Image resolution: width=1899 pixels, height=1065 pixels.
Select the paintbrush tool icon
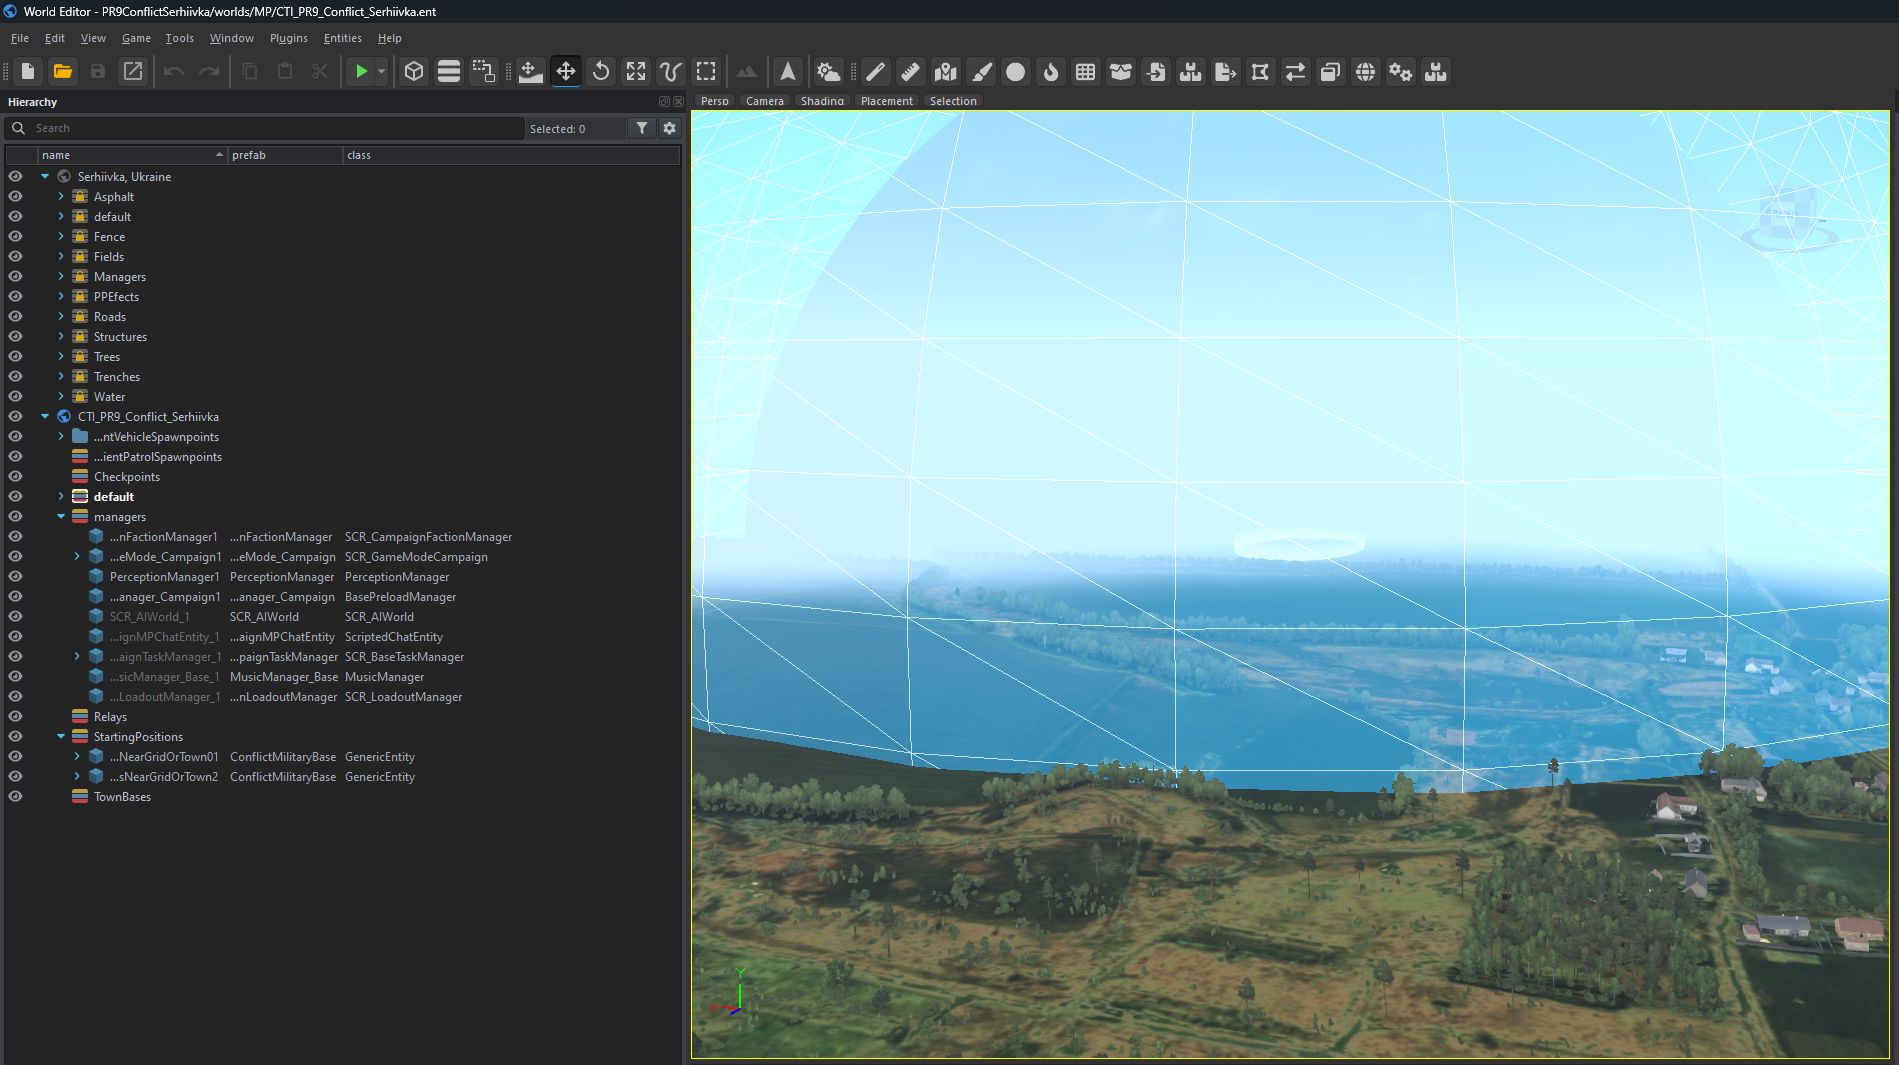tap(981, 72)
